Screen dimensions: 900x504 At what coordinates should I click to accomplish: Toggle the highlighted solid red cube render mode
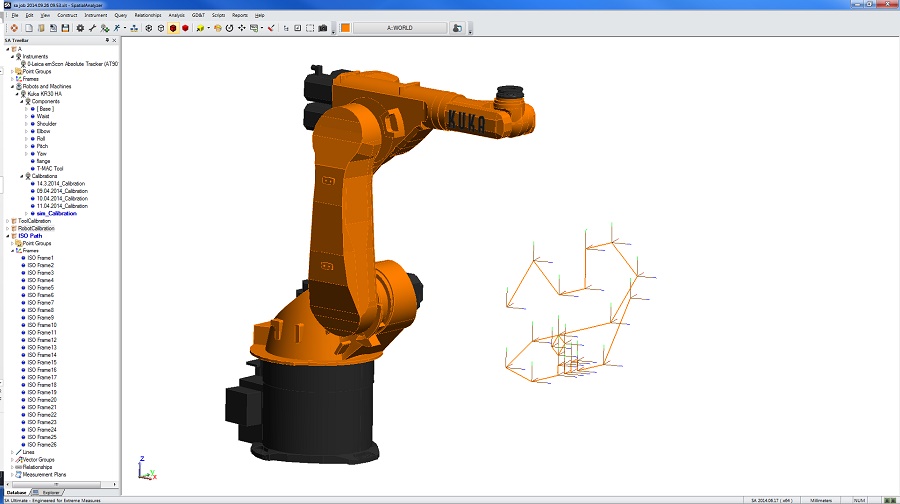point(173,28)
